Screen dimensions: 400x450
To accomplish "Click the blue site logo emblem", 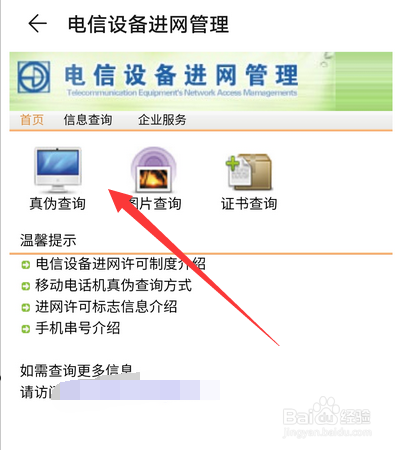I will (34, 77).
